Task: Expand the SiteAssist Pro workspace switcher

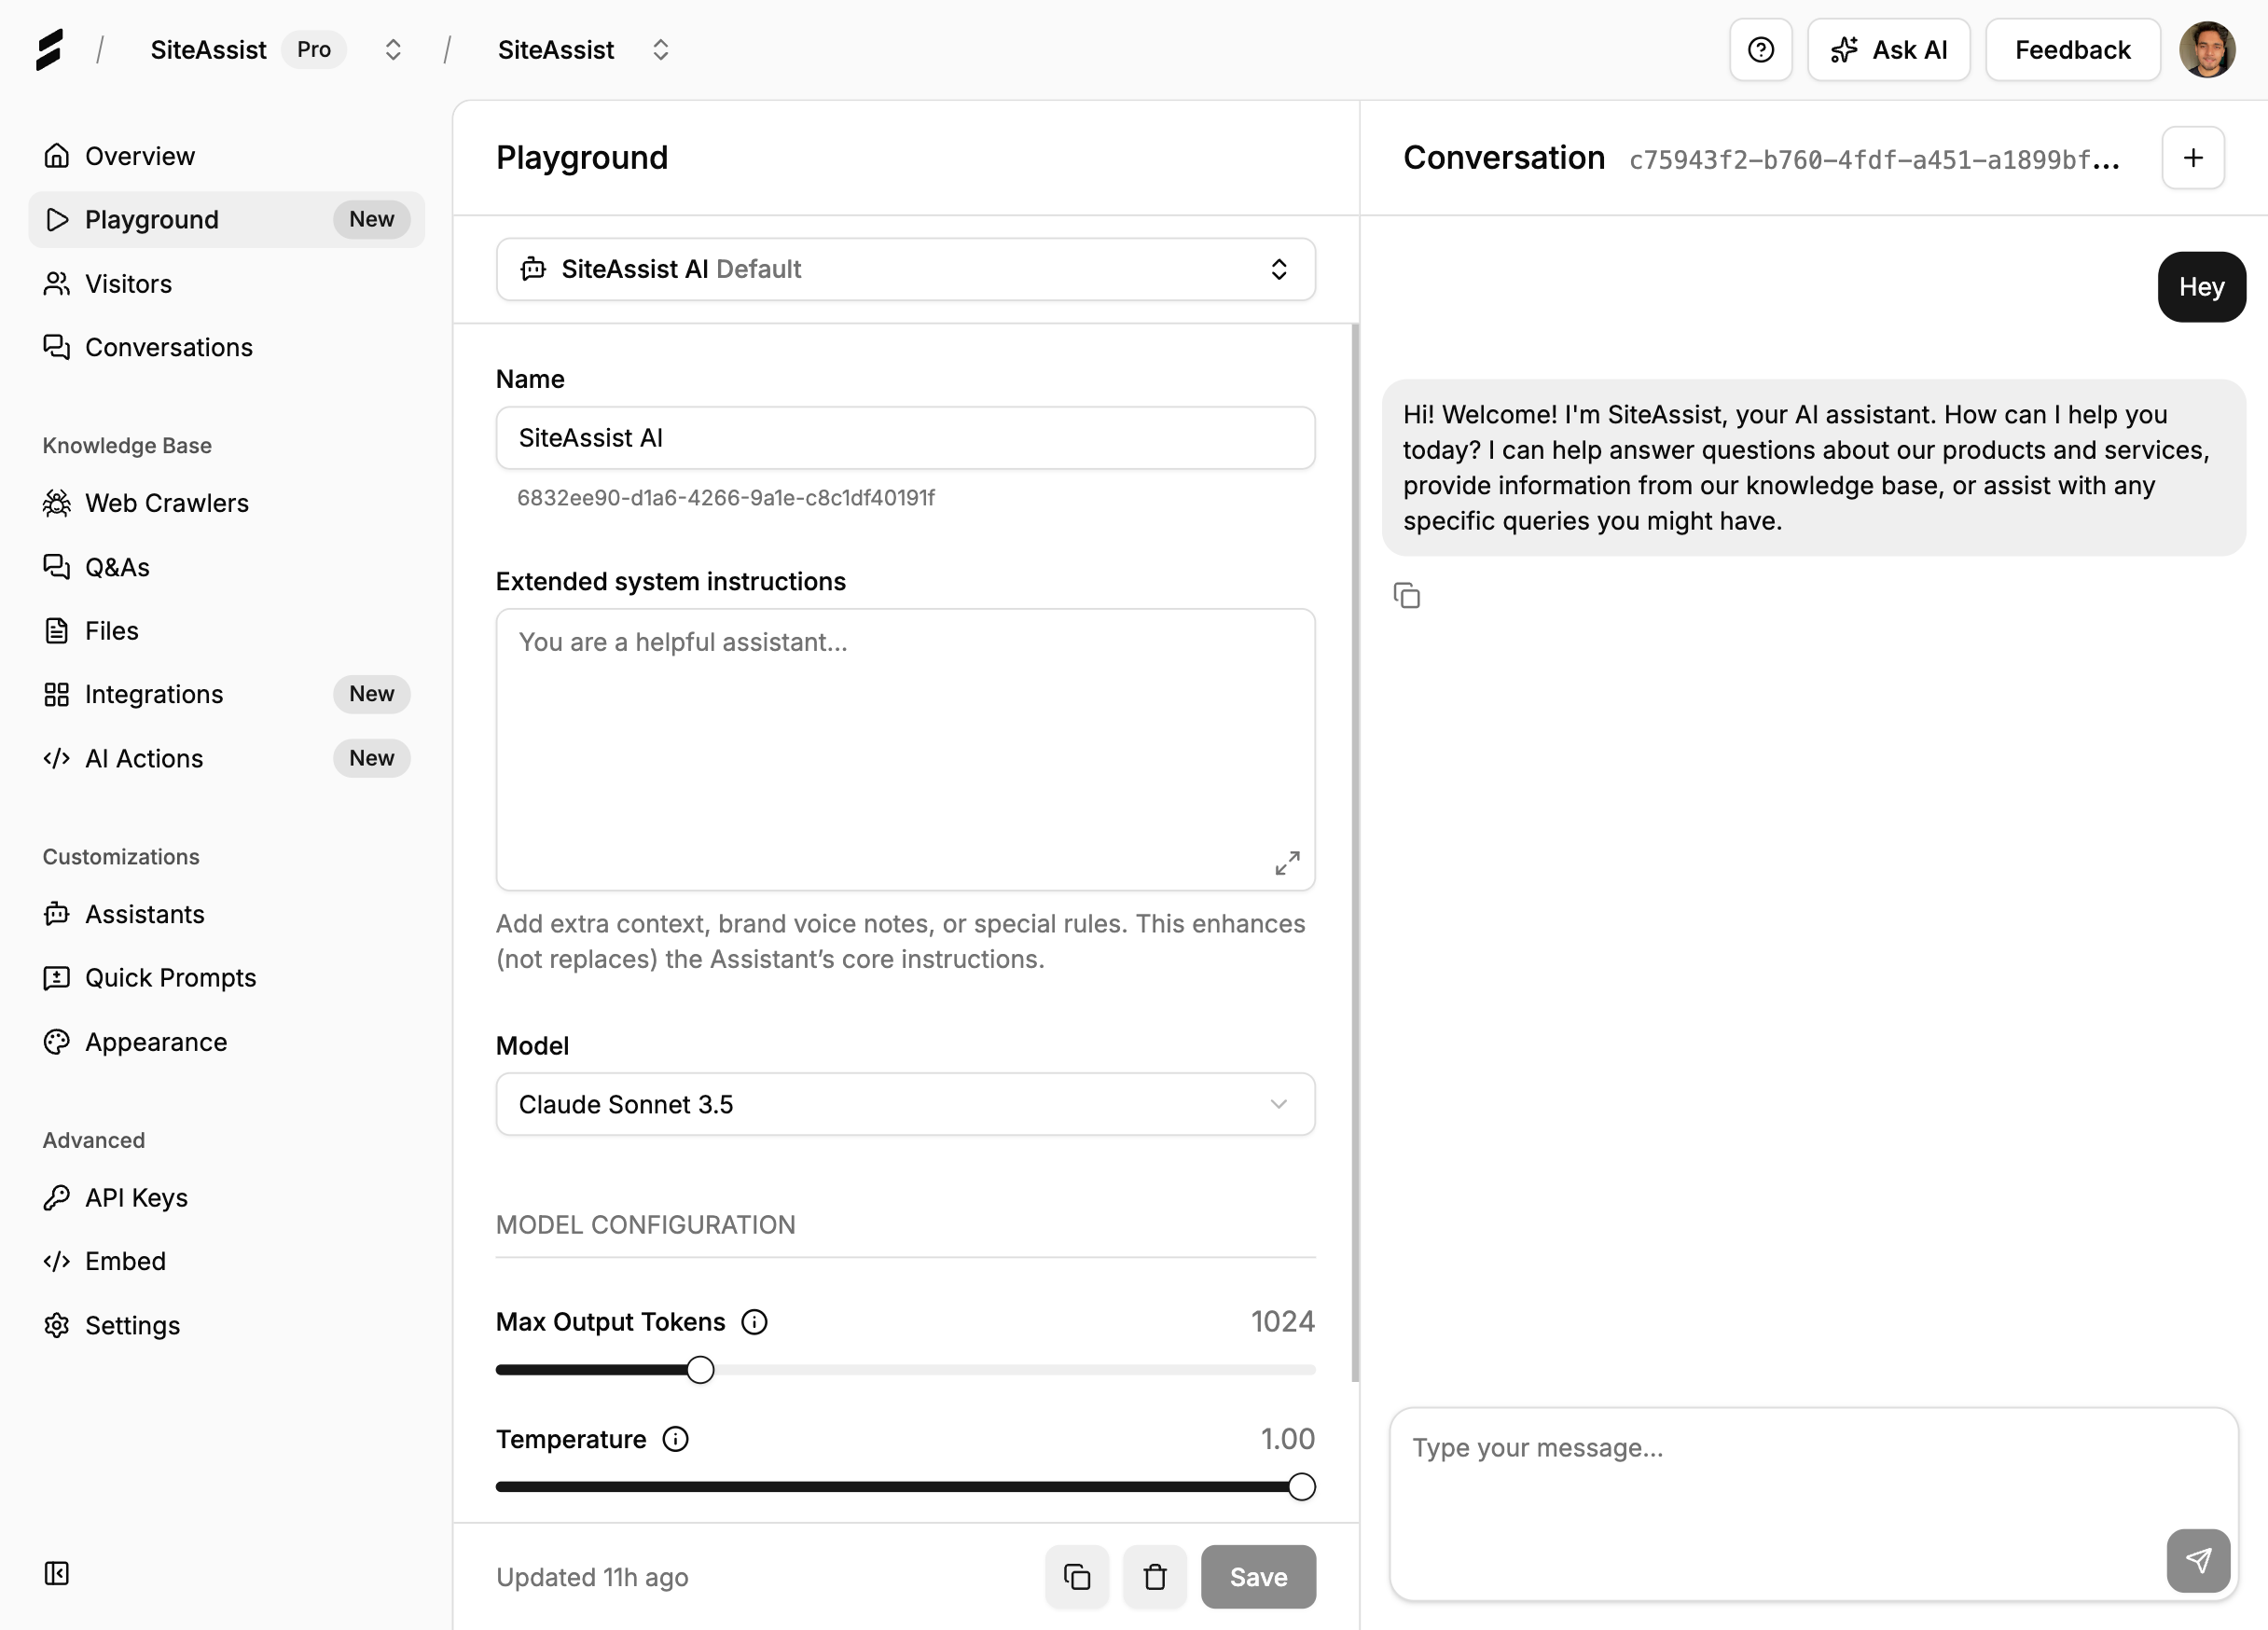Action: pyautogui.click(x=393, y=50)
